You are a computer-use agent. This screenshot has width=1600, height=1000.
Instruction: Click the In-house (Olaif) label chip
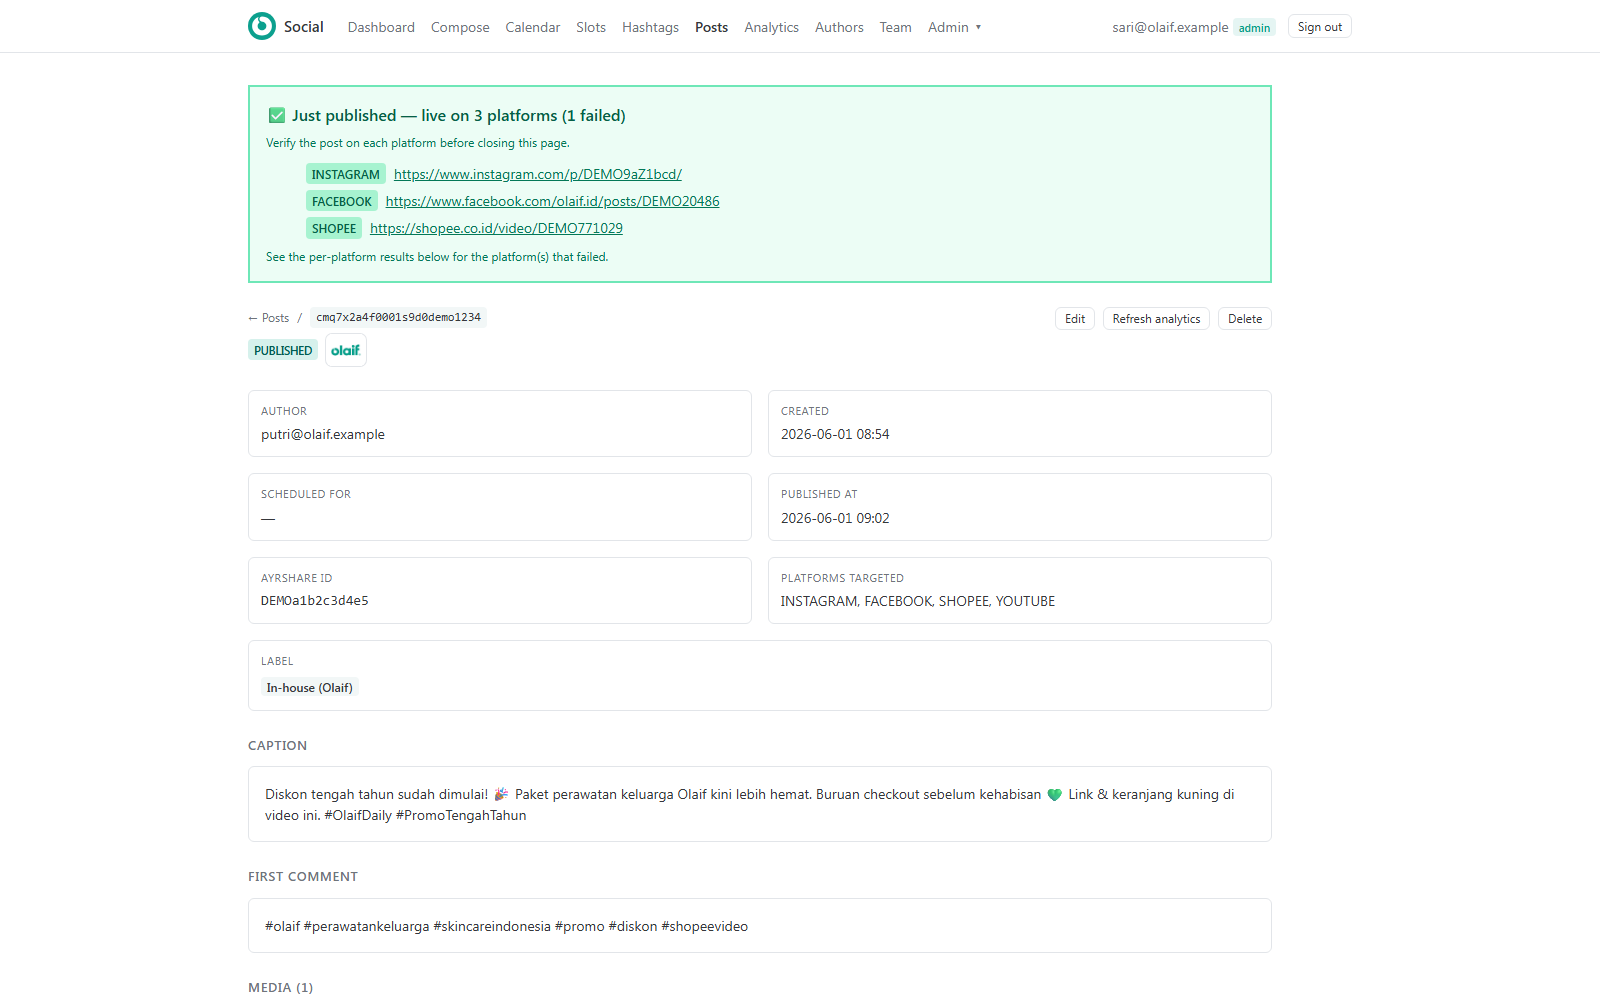pos(310,688)
